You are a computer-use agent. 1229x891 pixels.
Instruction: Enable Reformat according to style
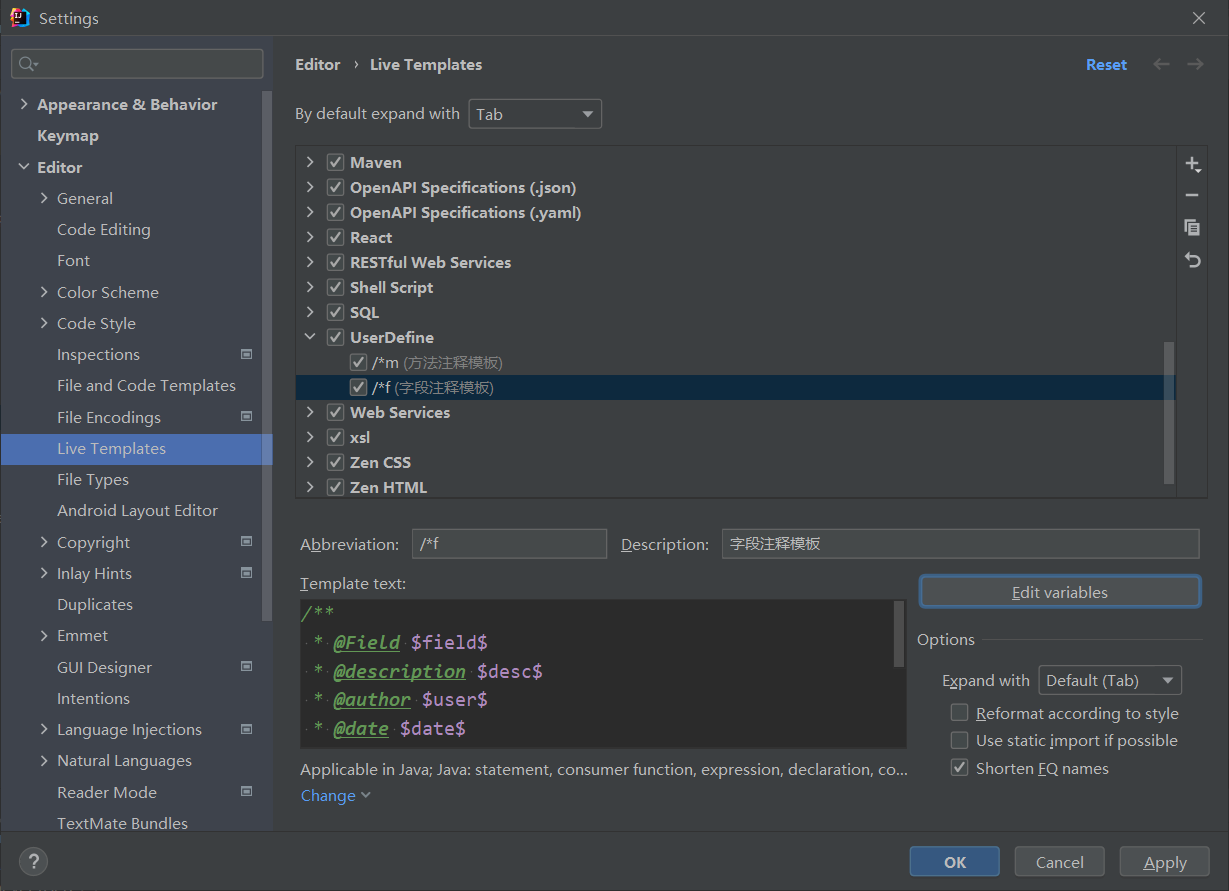(959, 713)
